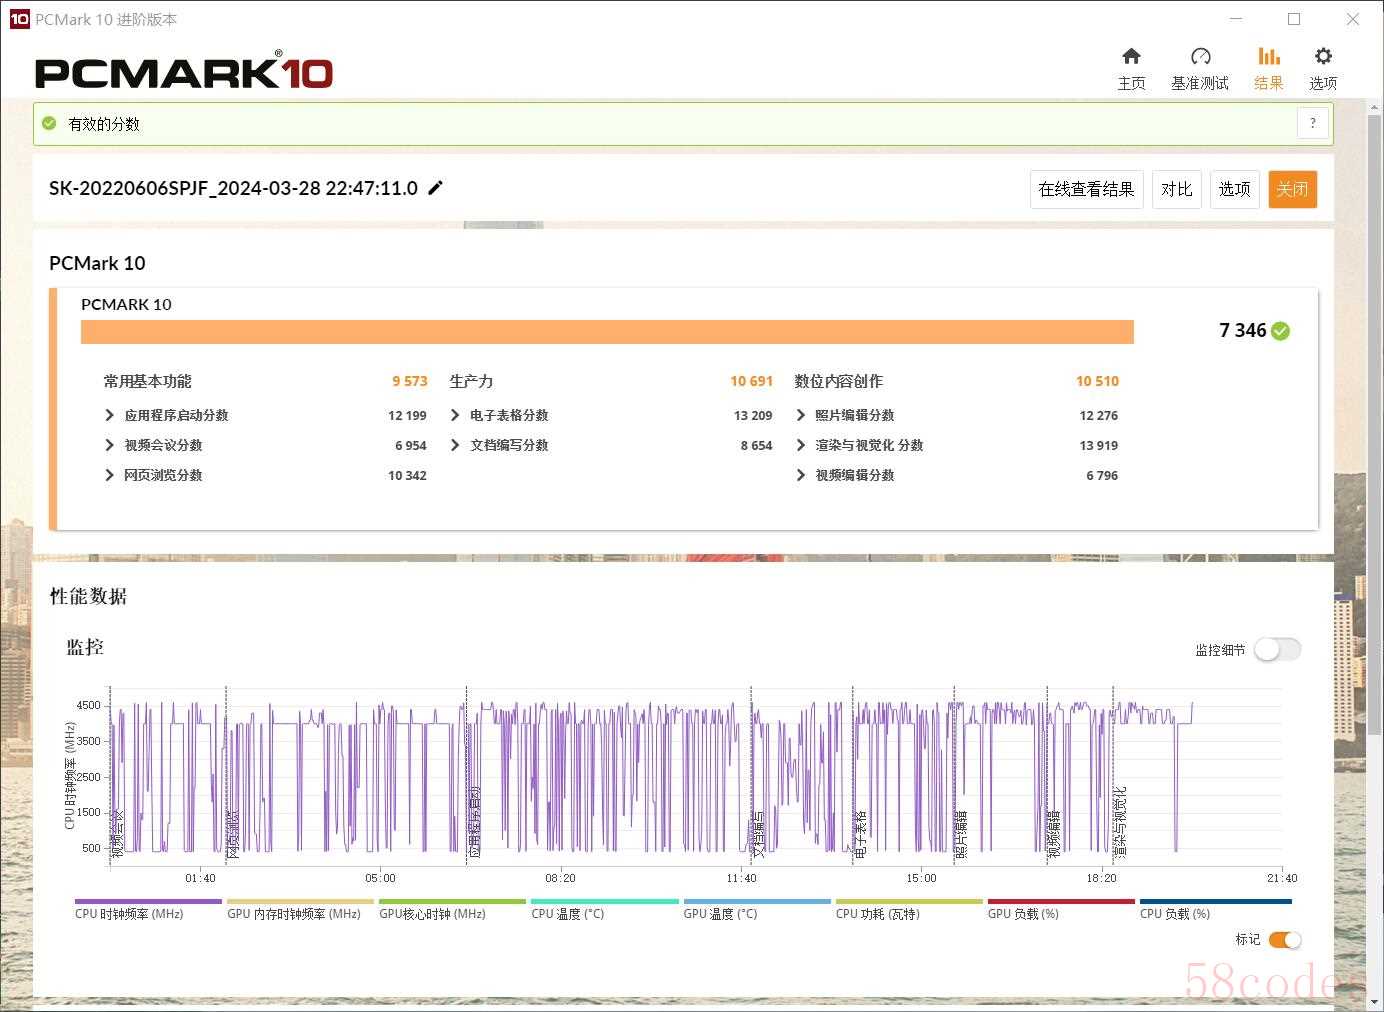
Task: Open the 选项 gear icon
Action: click(x=1323, y=56)
